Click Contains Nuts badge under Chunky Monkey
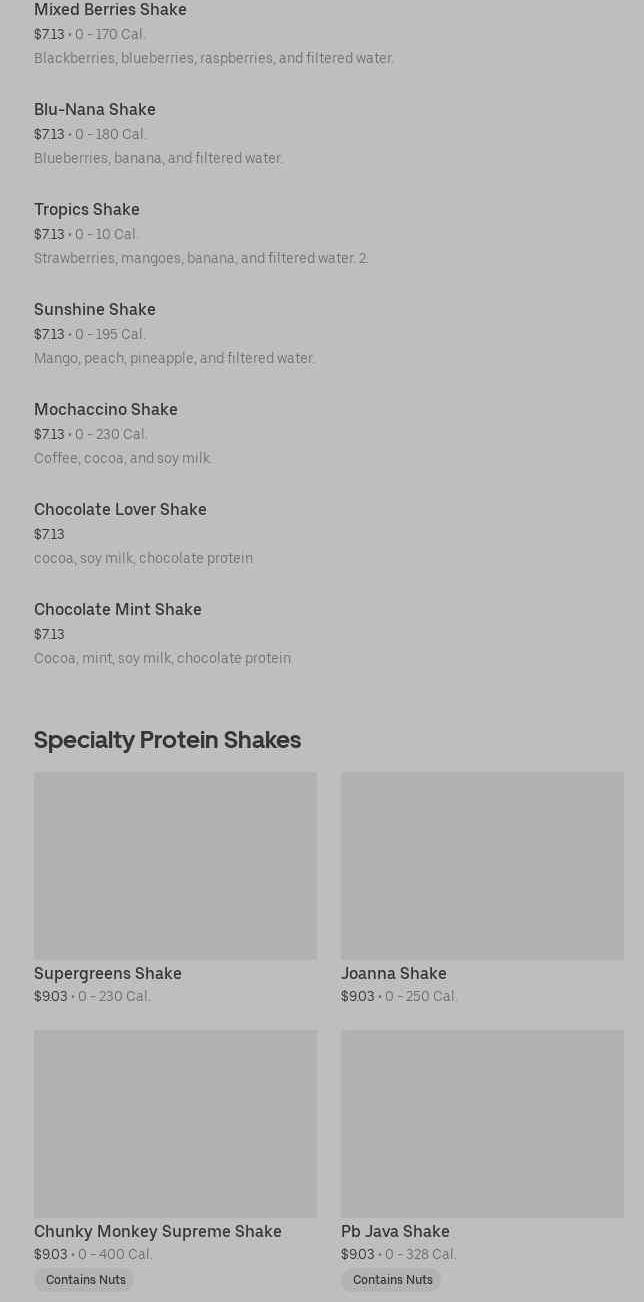This screenshot has width=644, height=1302. coord(85,1280)
